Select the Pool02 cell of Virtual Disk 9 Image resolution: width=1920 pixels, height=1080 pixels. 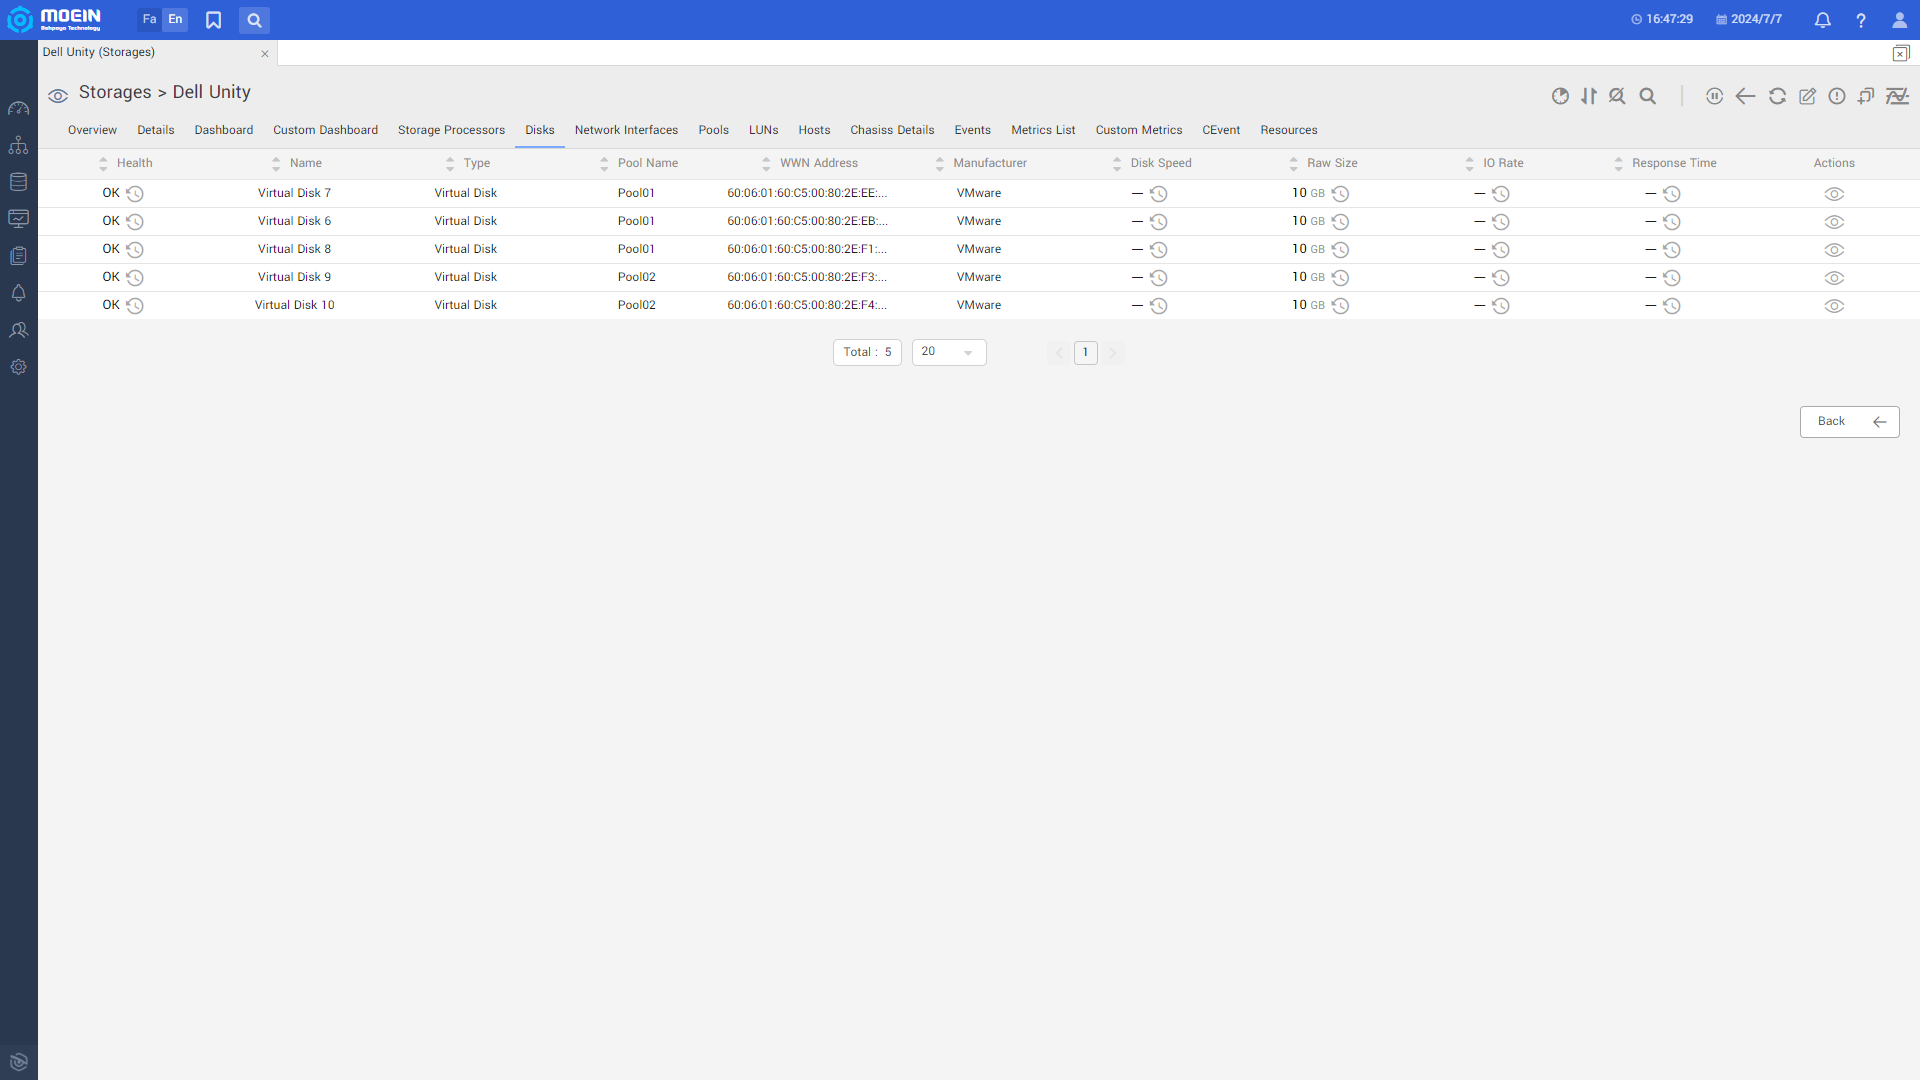click(636, 277)
